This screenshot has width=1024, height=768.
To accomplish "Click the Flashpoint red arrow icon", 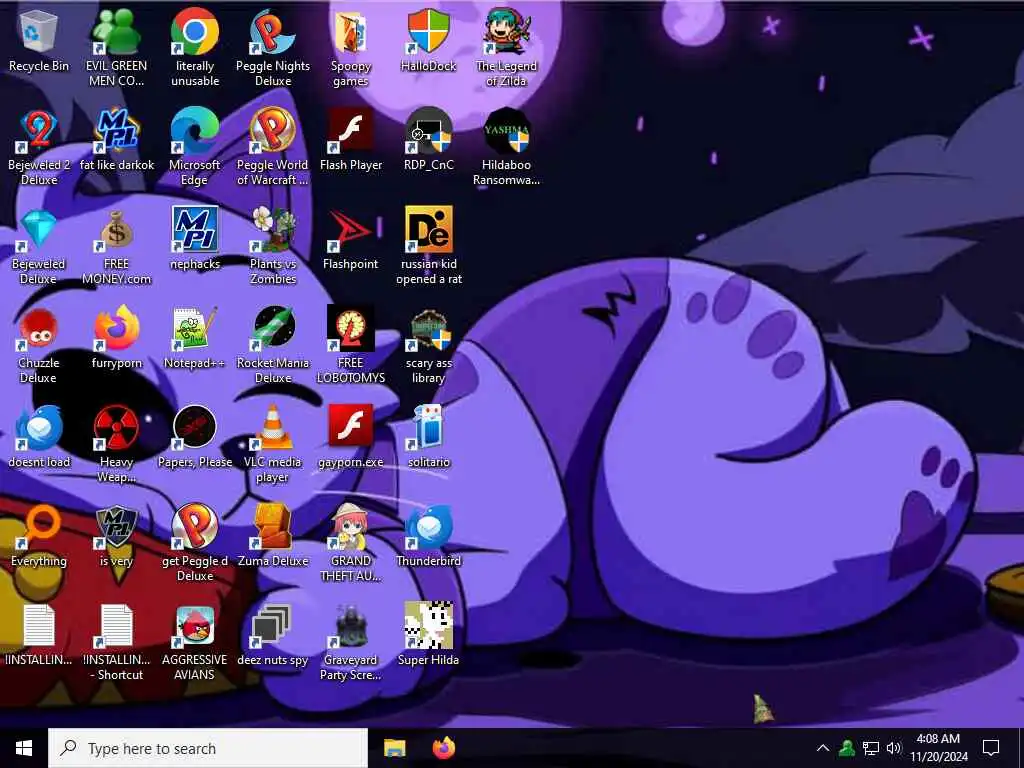I will pos(351,230).
